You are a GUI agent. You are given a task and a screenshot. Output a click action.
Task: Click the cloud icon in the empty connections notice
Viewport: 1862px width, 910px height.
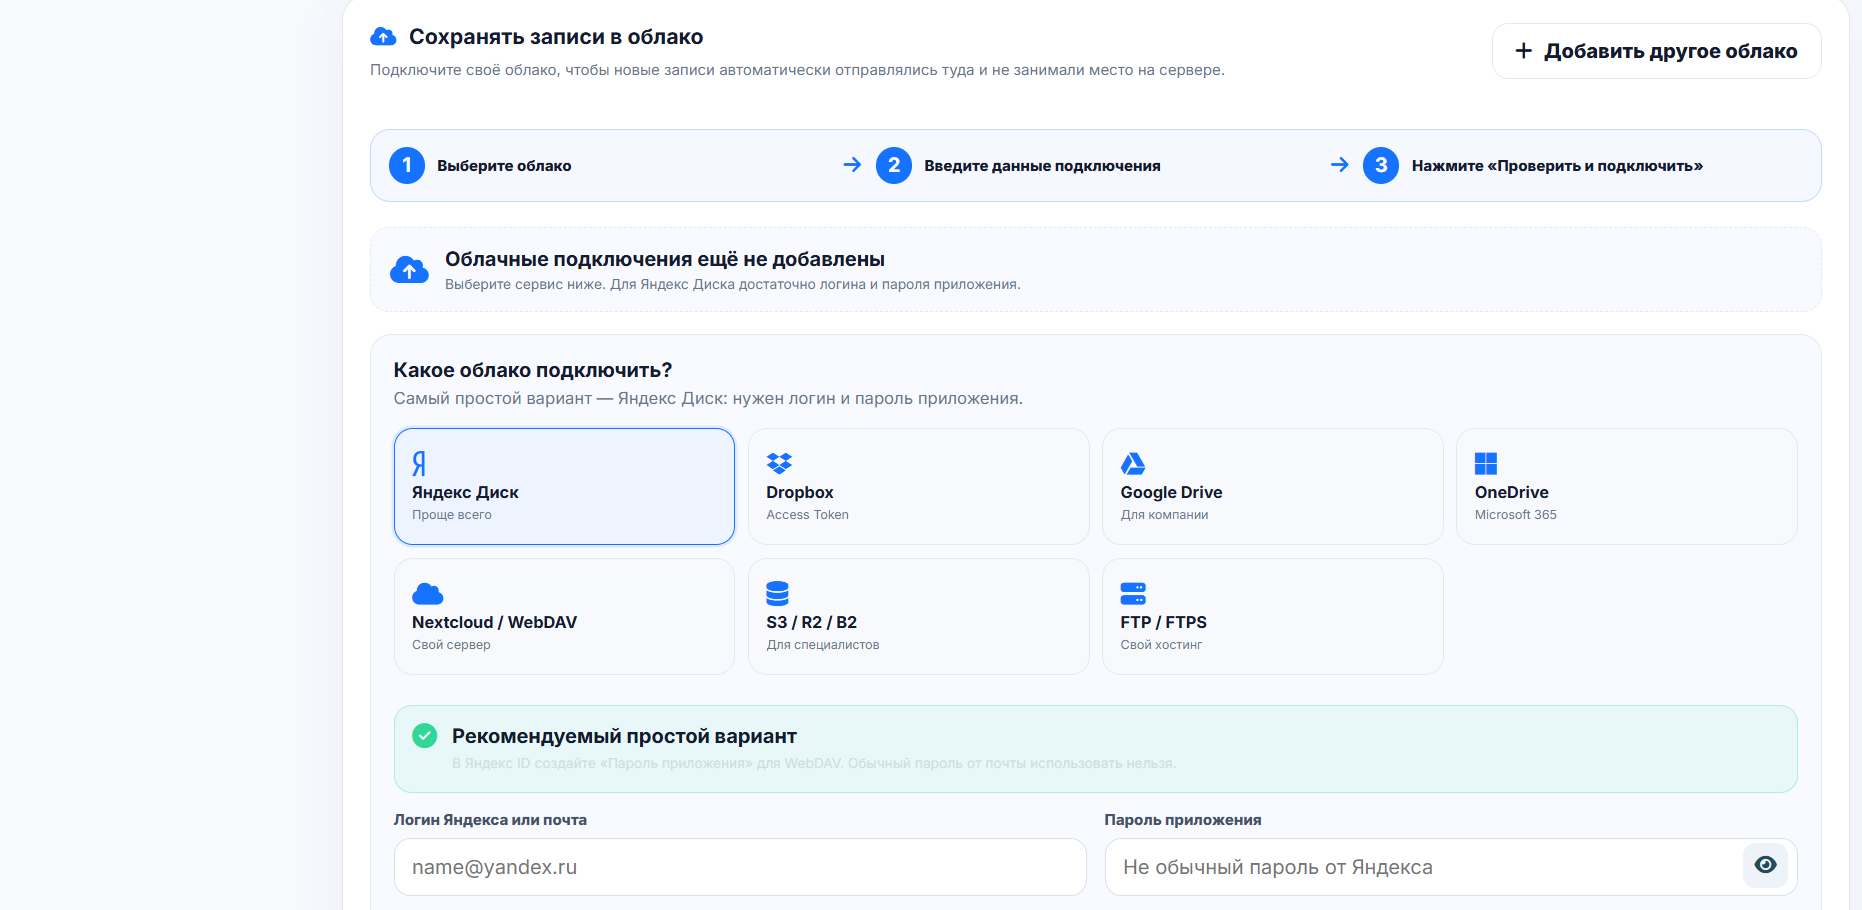(409, 270)
